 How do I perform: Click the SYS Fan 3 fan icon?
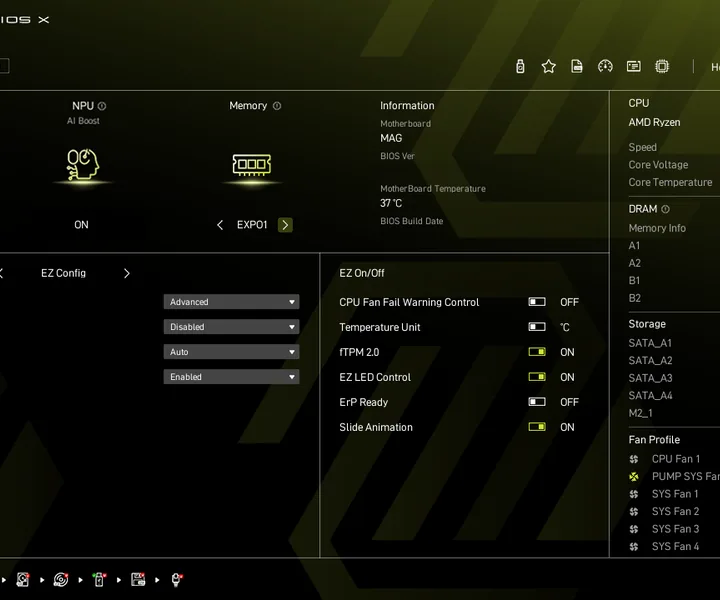point(634,529)
